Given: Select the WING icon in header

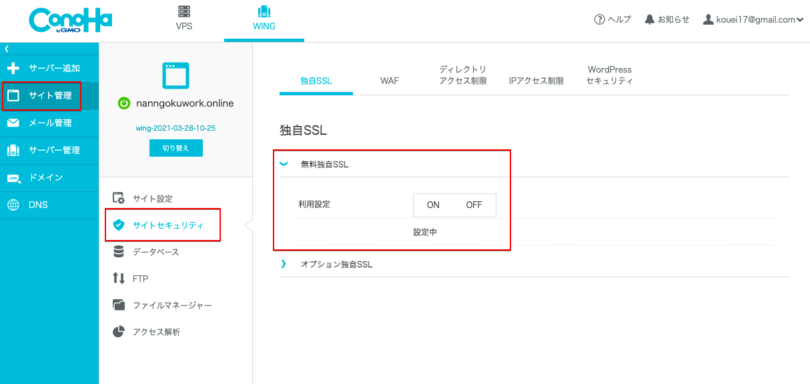Looking at the screenshot, I should pos(263,12).
